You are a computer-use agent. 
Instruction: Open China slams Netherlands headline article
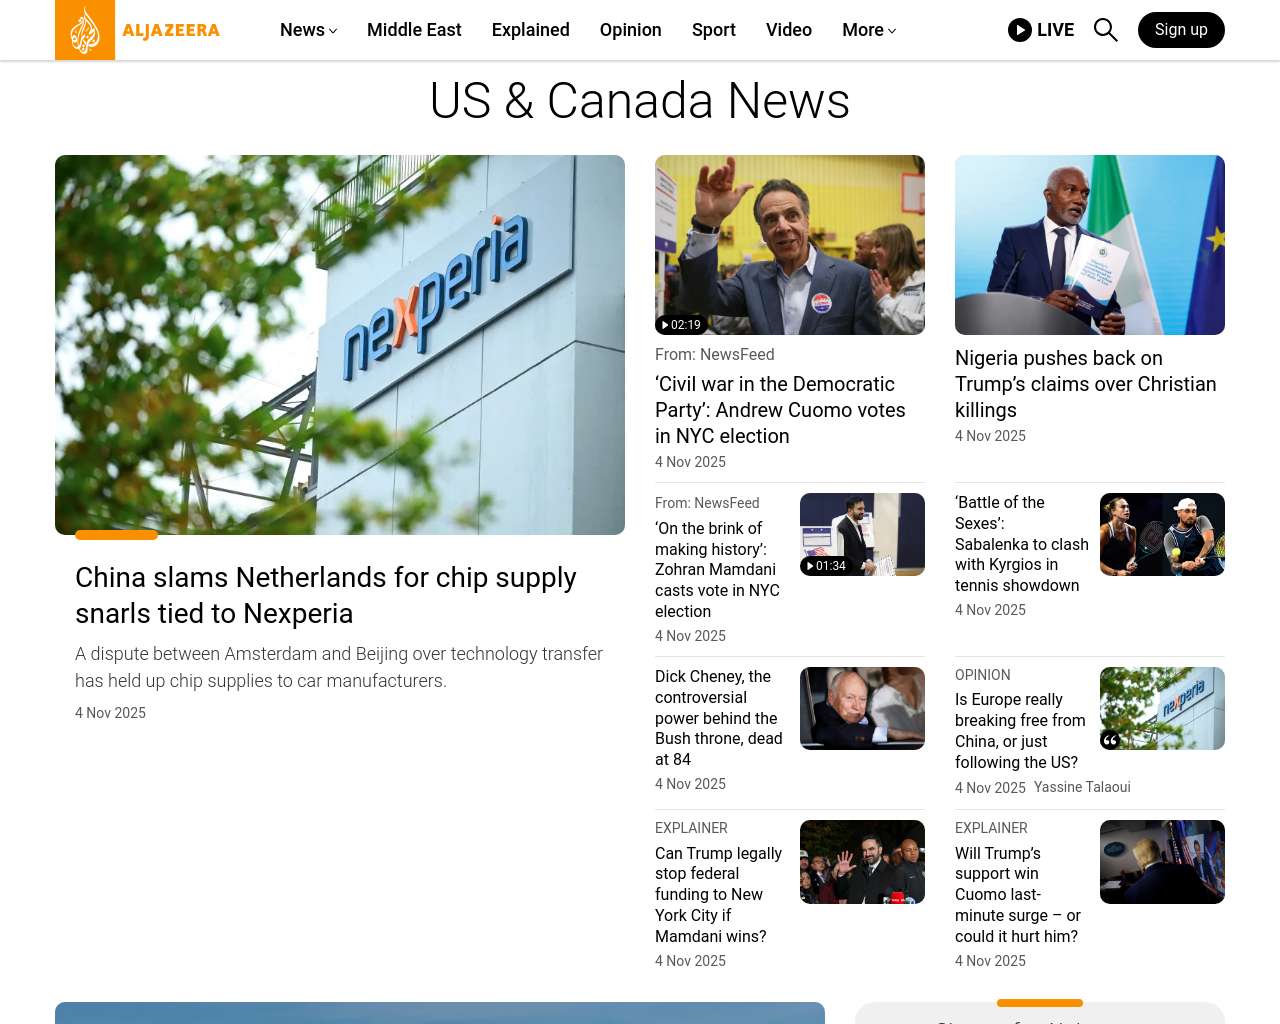pos(326,595)
